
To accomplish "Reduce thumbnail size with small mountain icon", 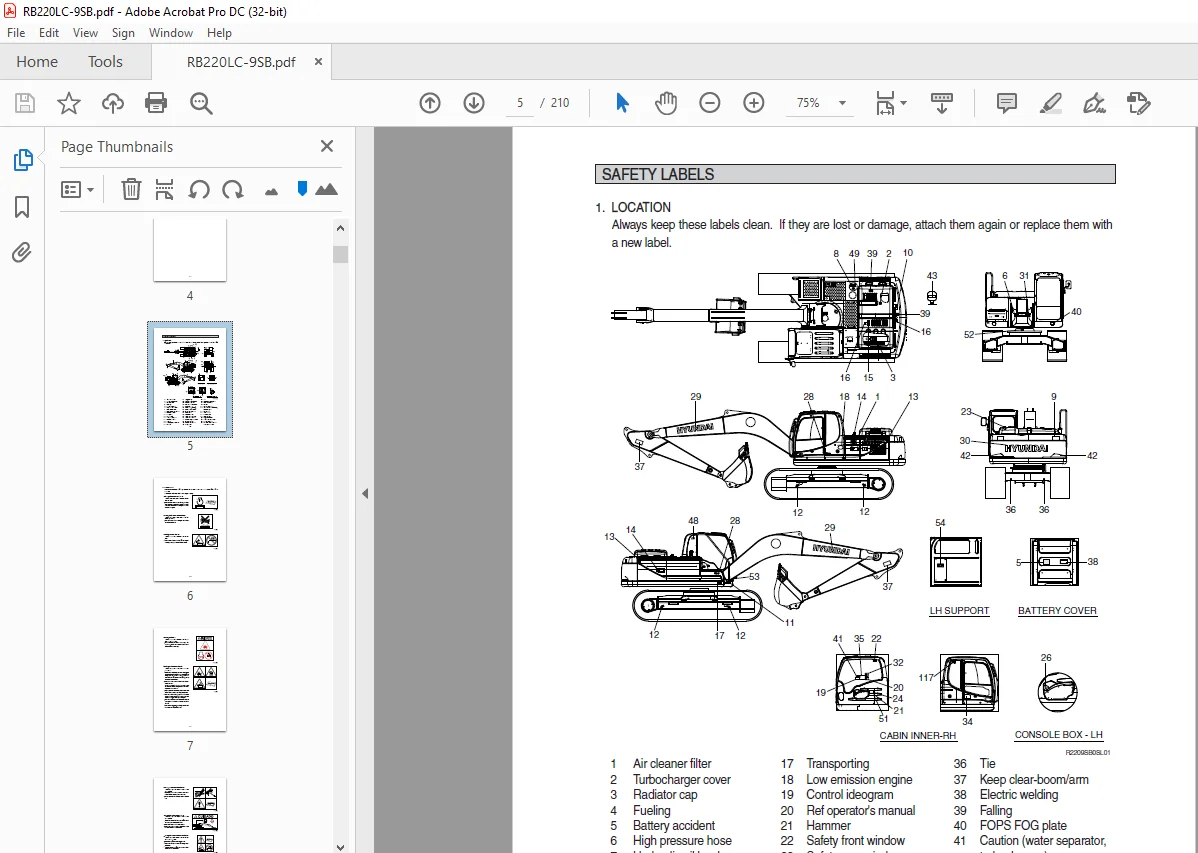I will tap(271, 191).
